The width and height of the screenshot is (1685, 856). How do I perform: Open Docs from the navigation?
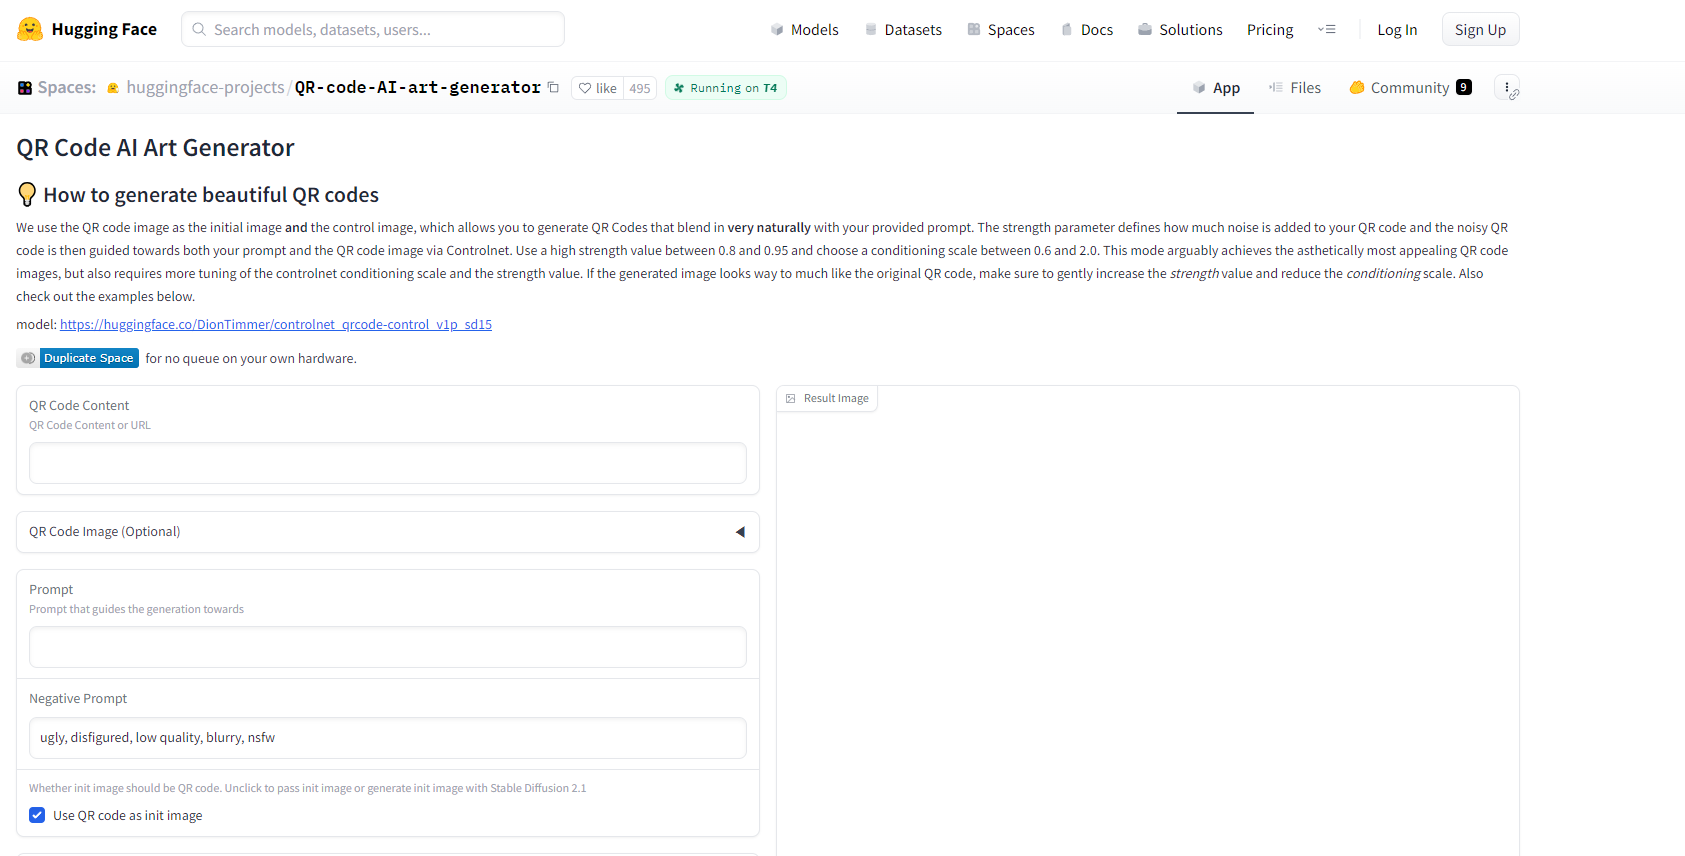[x=1087, y=29]
